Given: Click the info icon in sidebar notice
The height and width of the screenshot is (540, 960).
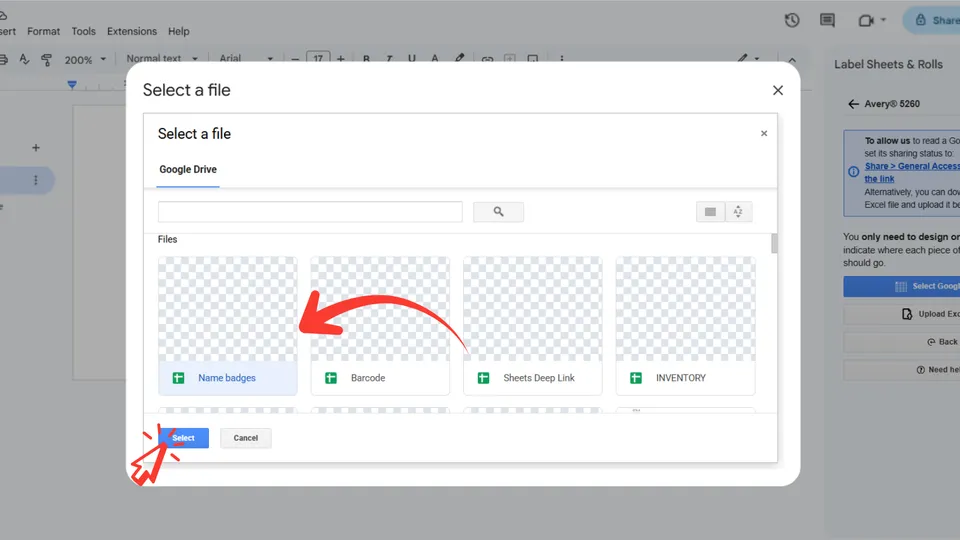Looking at the screenshot, I should pyautogui.click(x=853, y=172).
